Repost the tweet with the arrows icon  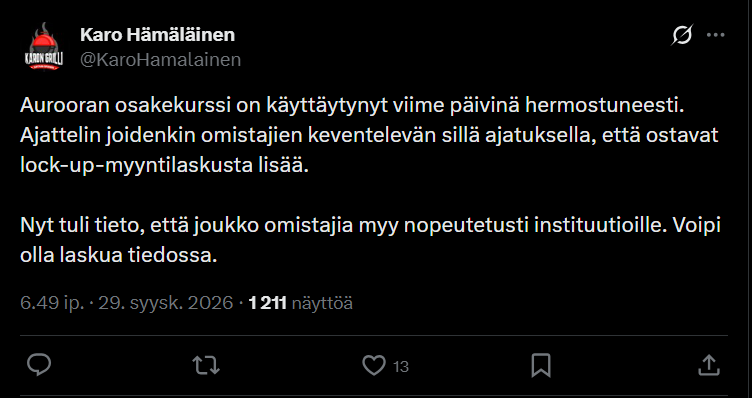coord(206,365)
